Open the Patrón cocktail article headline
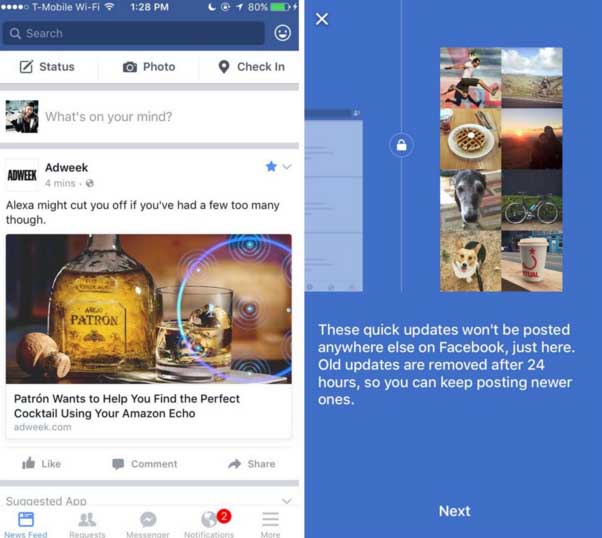Image resolution: width=602 pixels, height=538 pixels. (x=127, y=406)
